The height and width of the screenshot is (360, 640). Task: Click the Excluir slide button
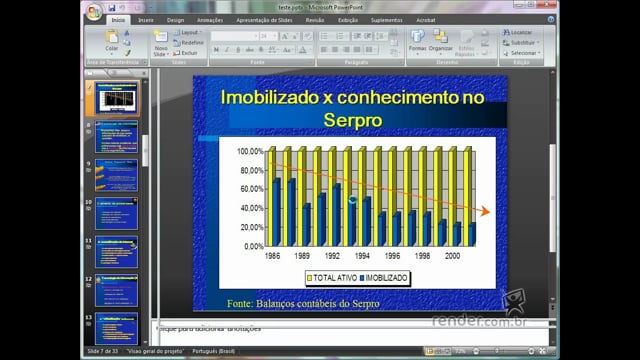(x=185, y=53)
